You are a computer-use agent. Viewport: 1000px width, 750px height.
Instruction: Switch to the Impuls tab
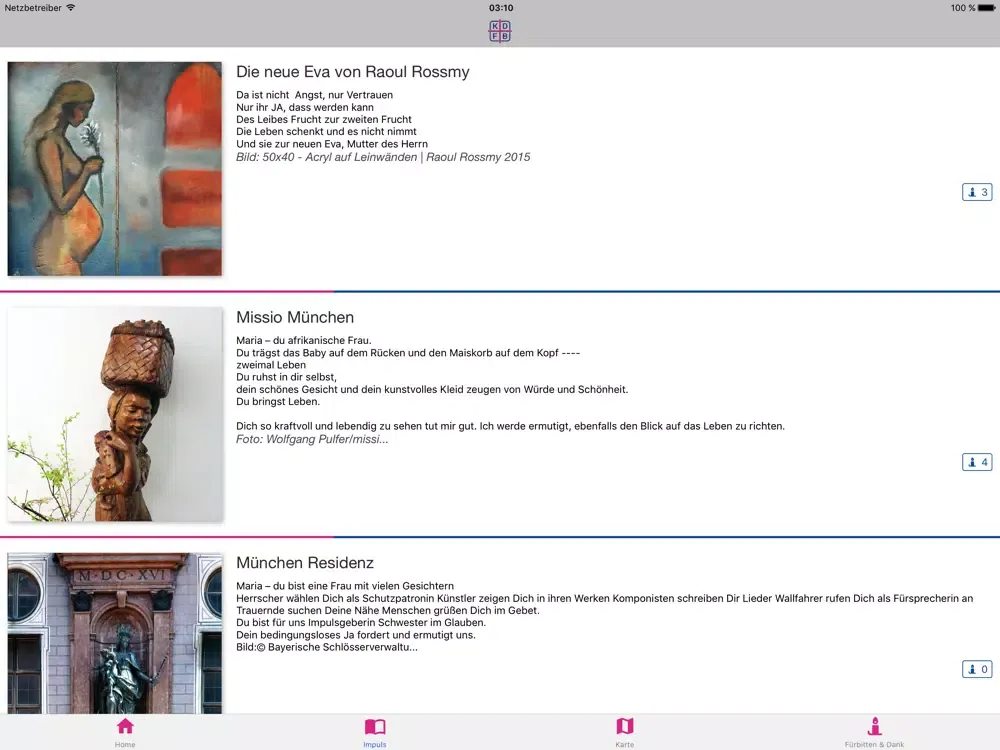tap(375, 732)
